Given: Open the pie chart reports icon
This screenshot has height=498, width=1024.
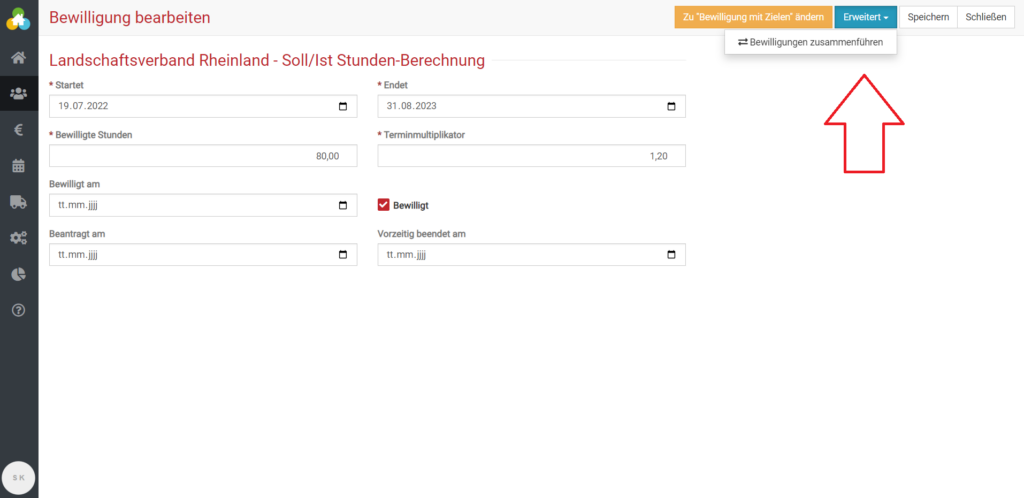Looking at the screenshot, I should (x=18, y=274).
